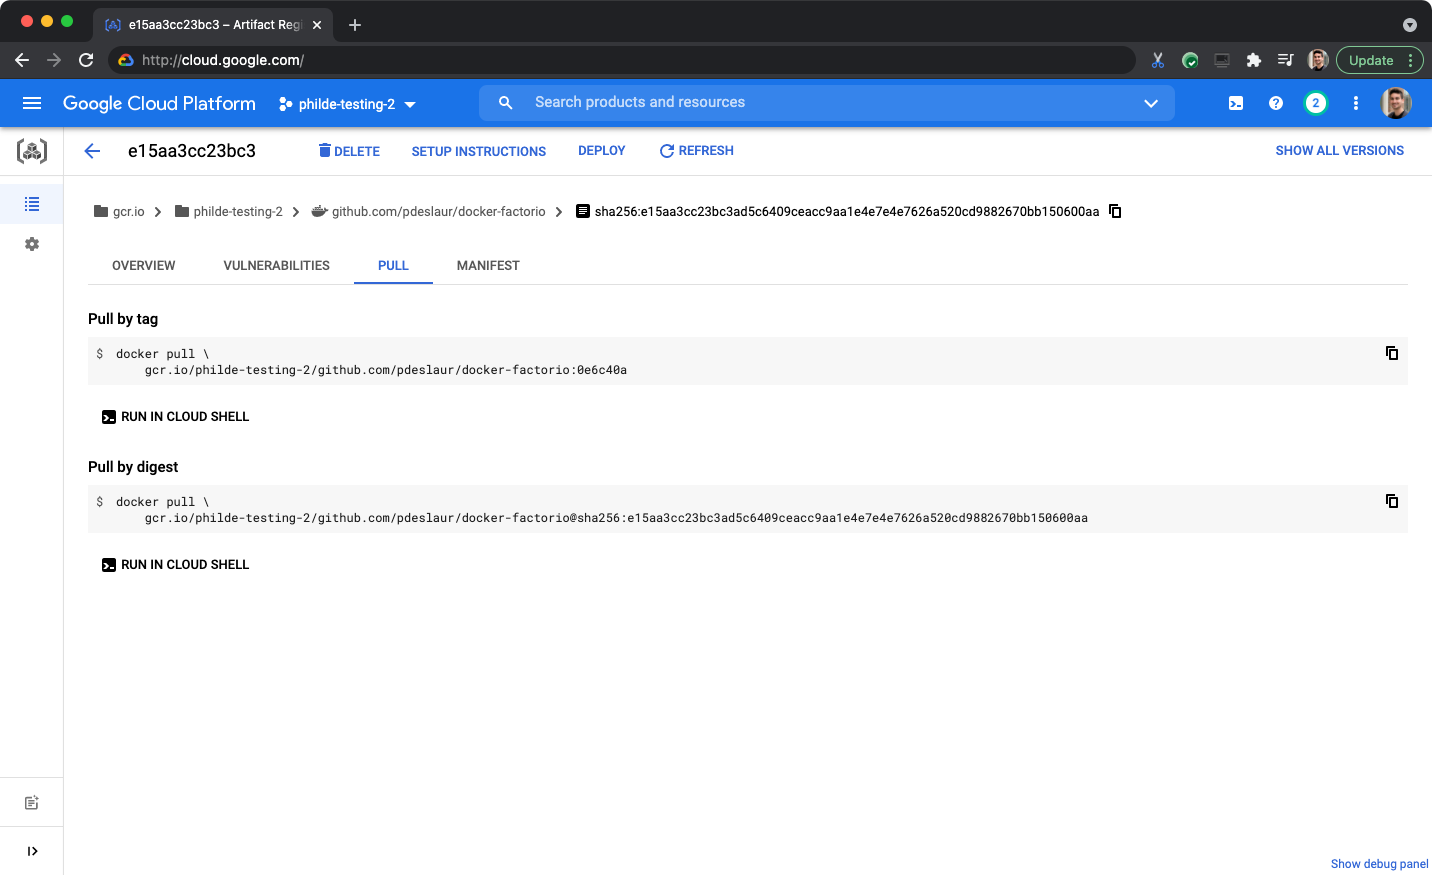Open the Google account avatar in the blue header
Image resolution: width=1432 pixels, height=875 pixels.
point(1396,103)
